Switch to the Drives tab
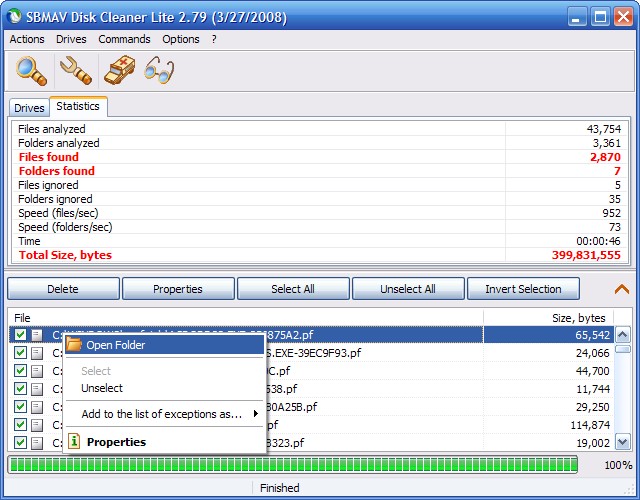640x500 pixels. (29, 108)
